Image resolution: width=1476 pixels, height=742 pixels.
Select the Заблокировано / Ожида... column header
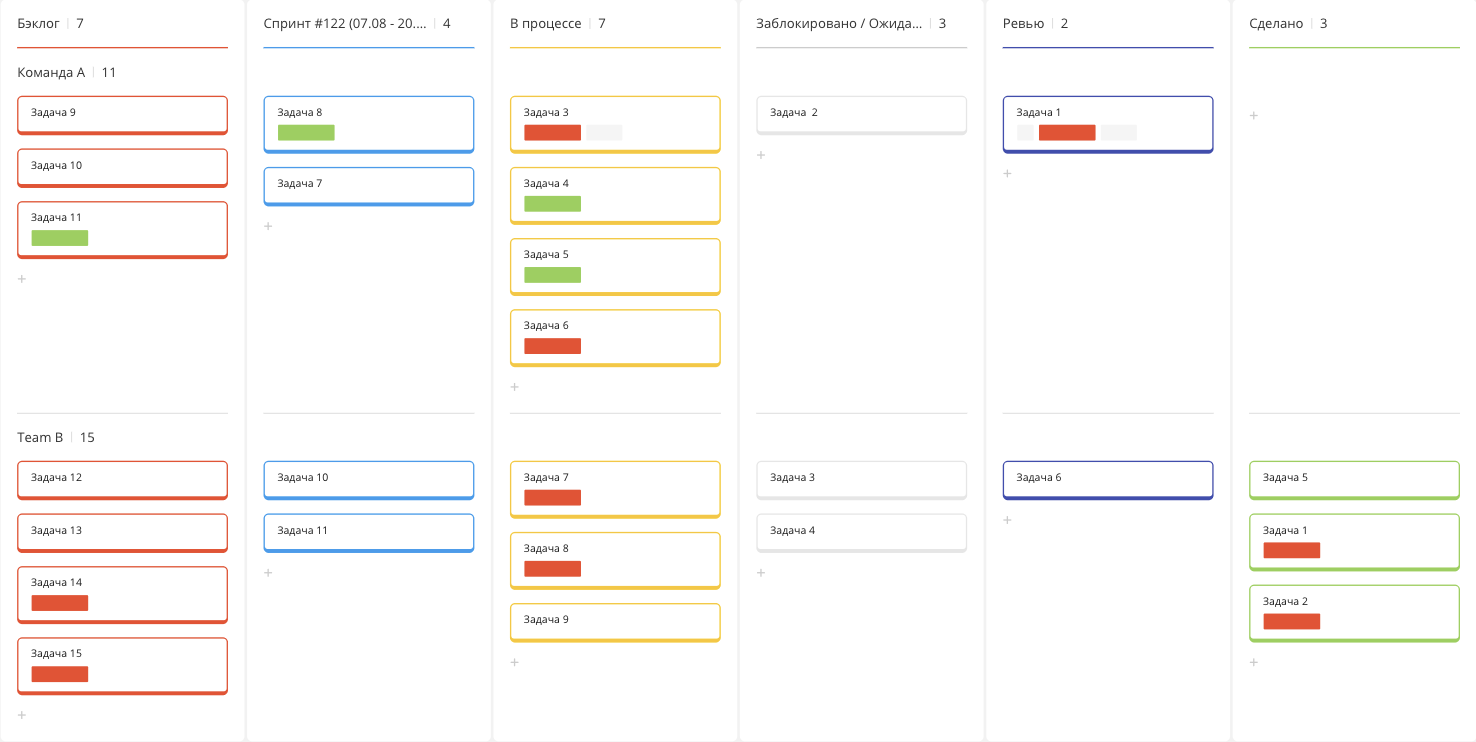click(x=838, y=23)
